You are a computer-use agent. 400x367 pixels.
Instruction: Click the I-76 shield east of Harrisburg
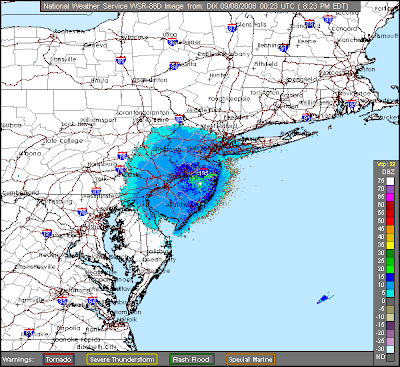click(x=120, y=170)
